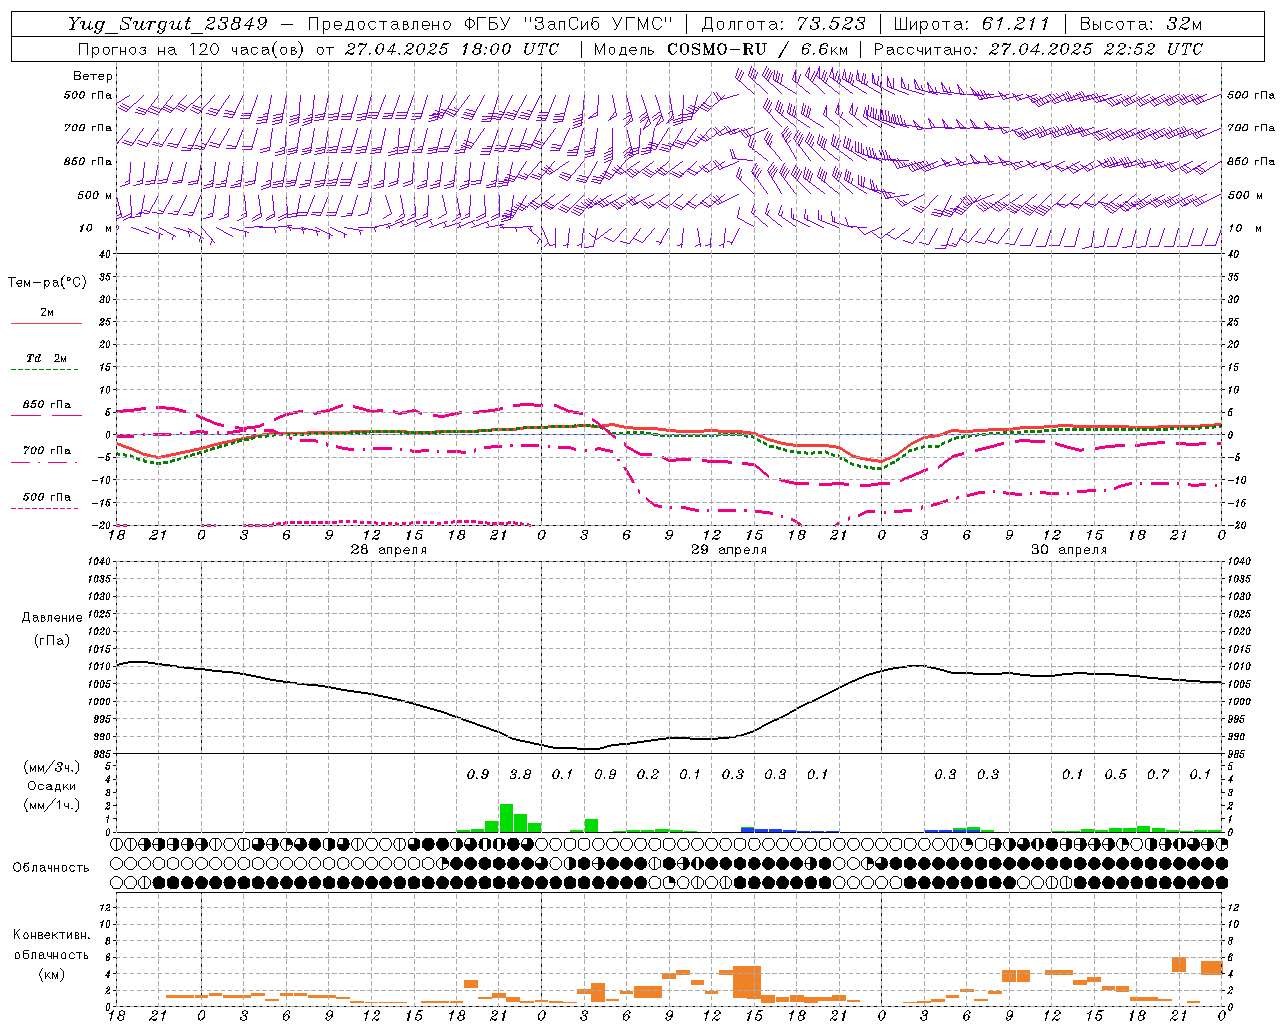Select the Давление axis title
This screenshot has height=1024, width=1280.
52,618
